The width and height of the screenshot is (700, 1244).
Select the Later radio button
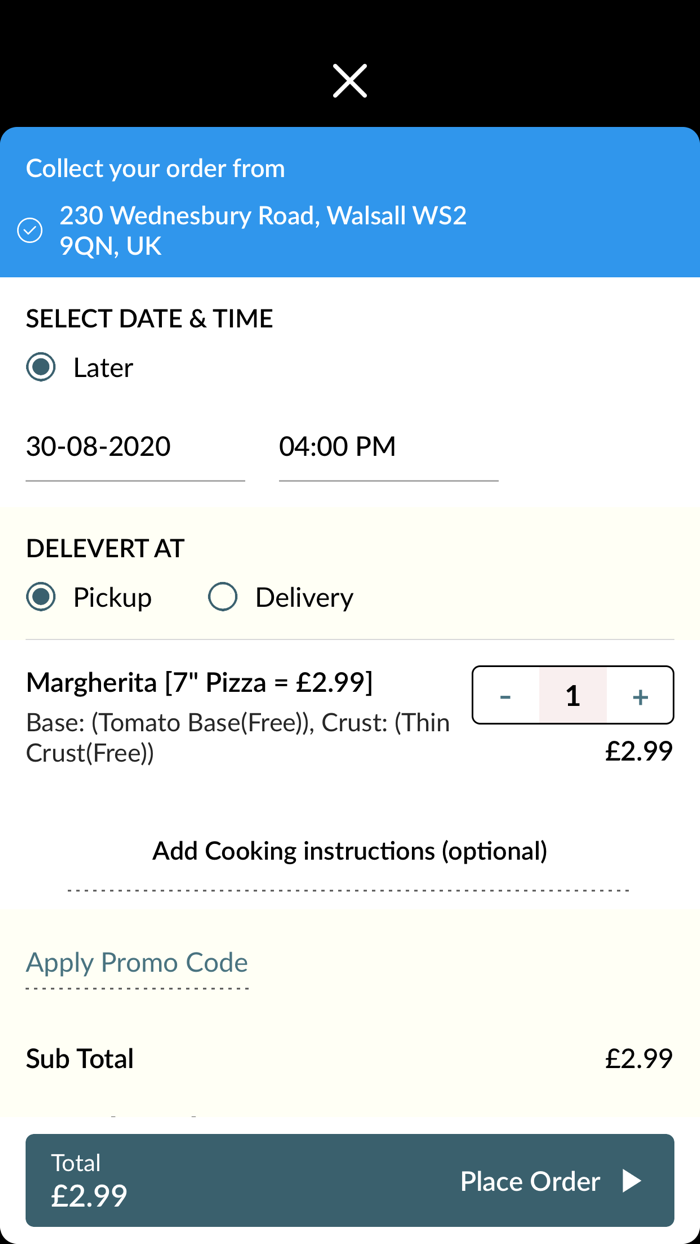[x=41, y=367]
